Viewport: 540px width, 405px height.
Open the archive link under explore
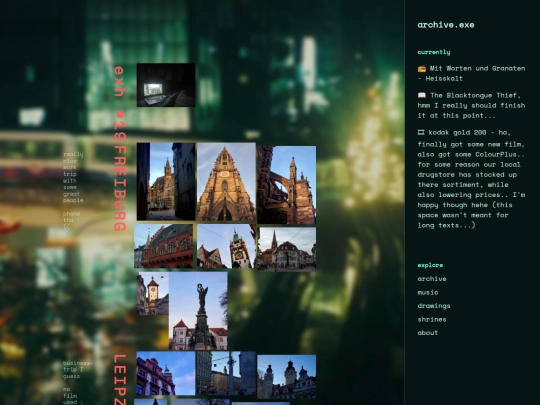[x=432, y=279]
